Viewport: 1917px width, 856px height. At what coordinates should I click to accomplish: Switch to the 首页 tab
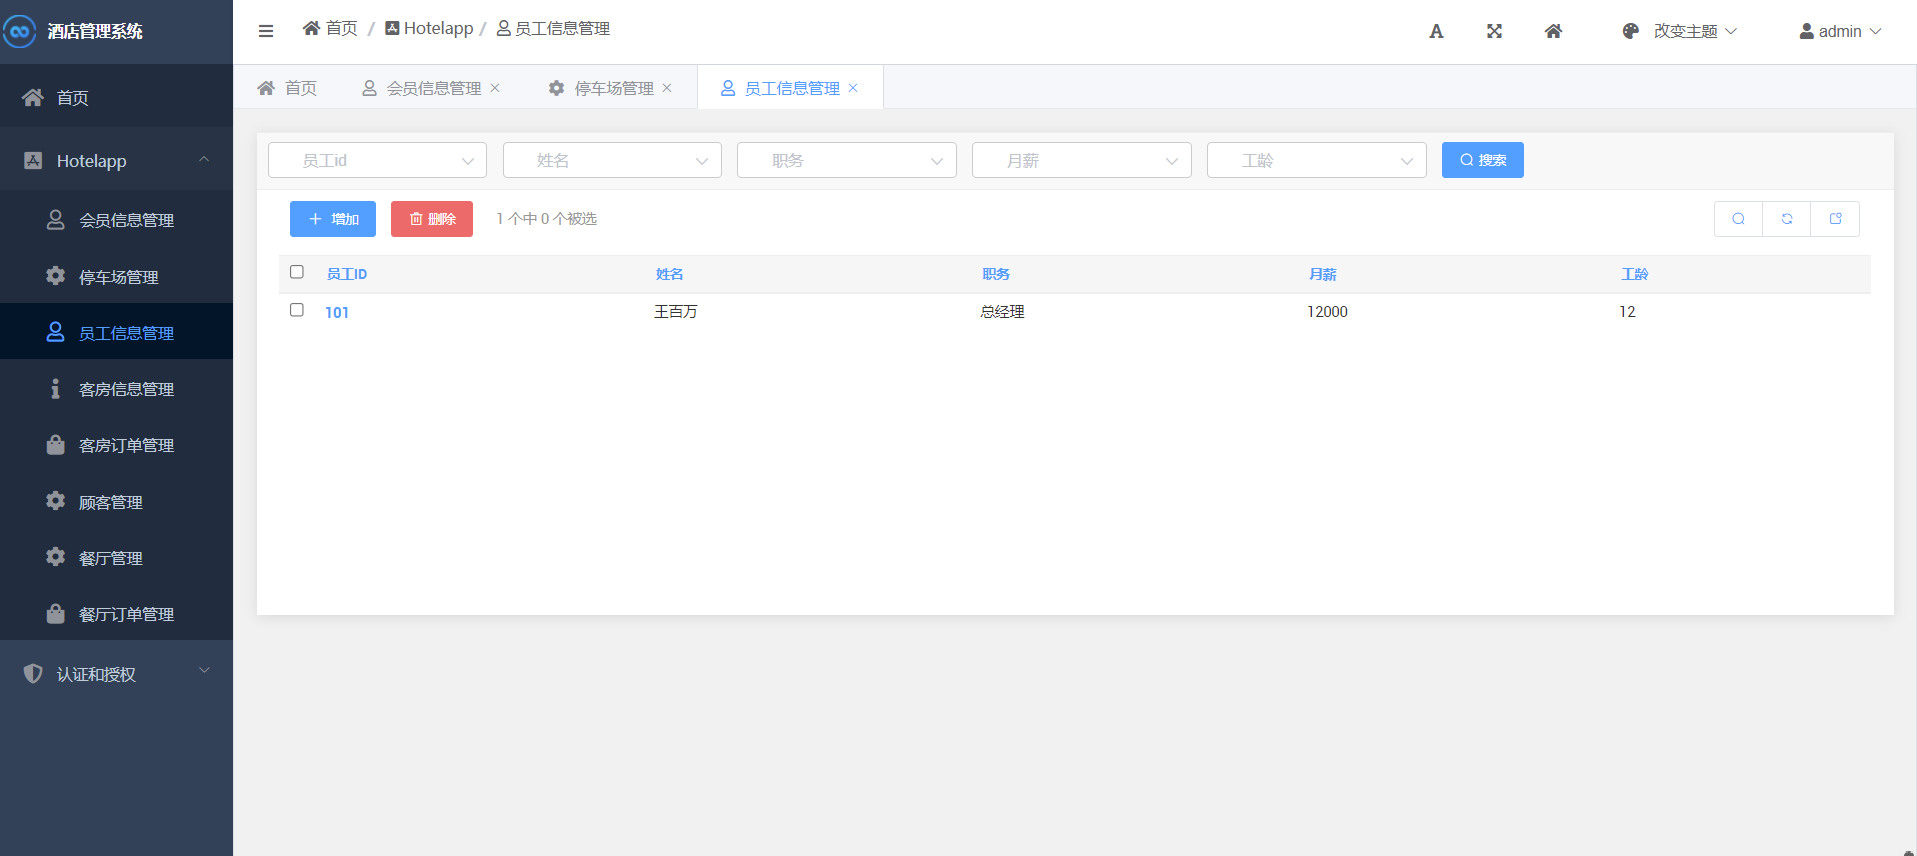(x=287, y=88)
